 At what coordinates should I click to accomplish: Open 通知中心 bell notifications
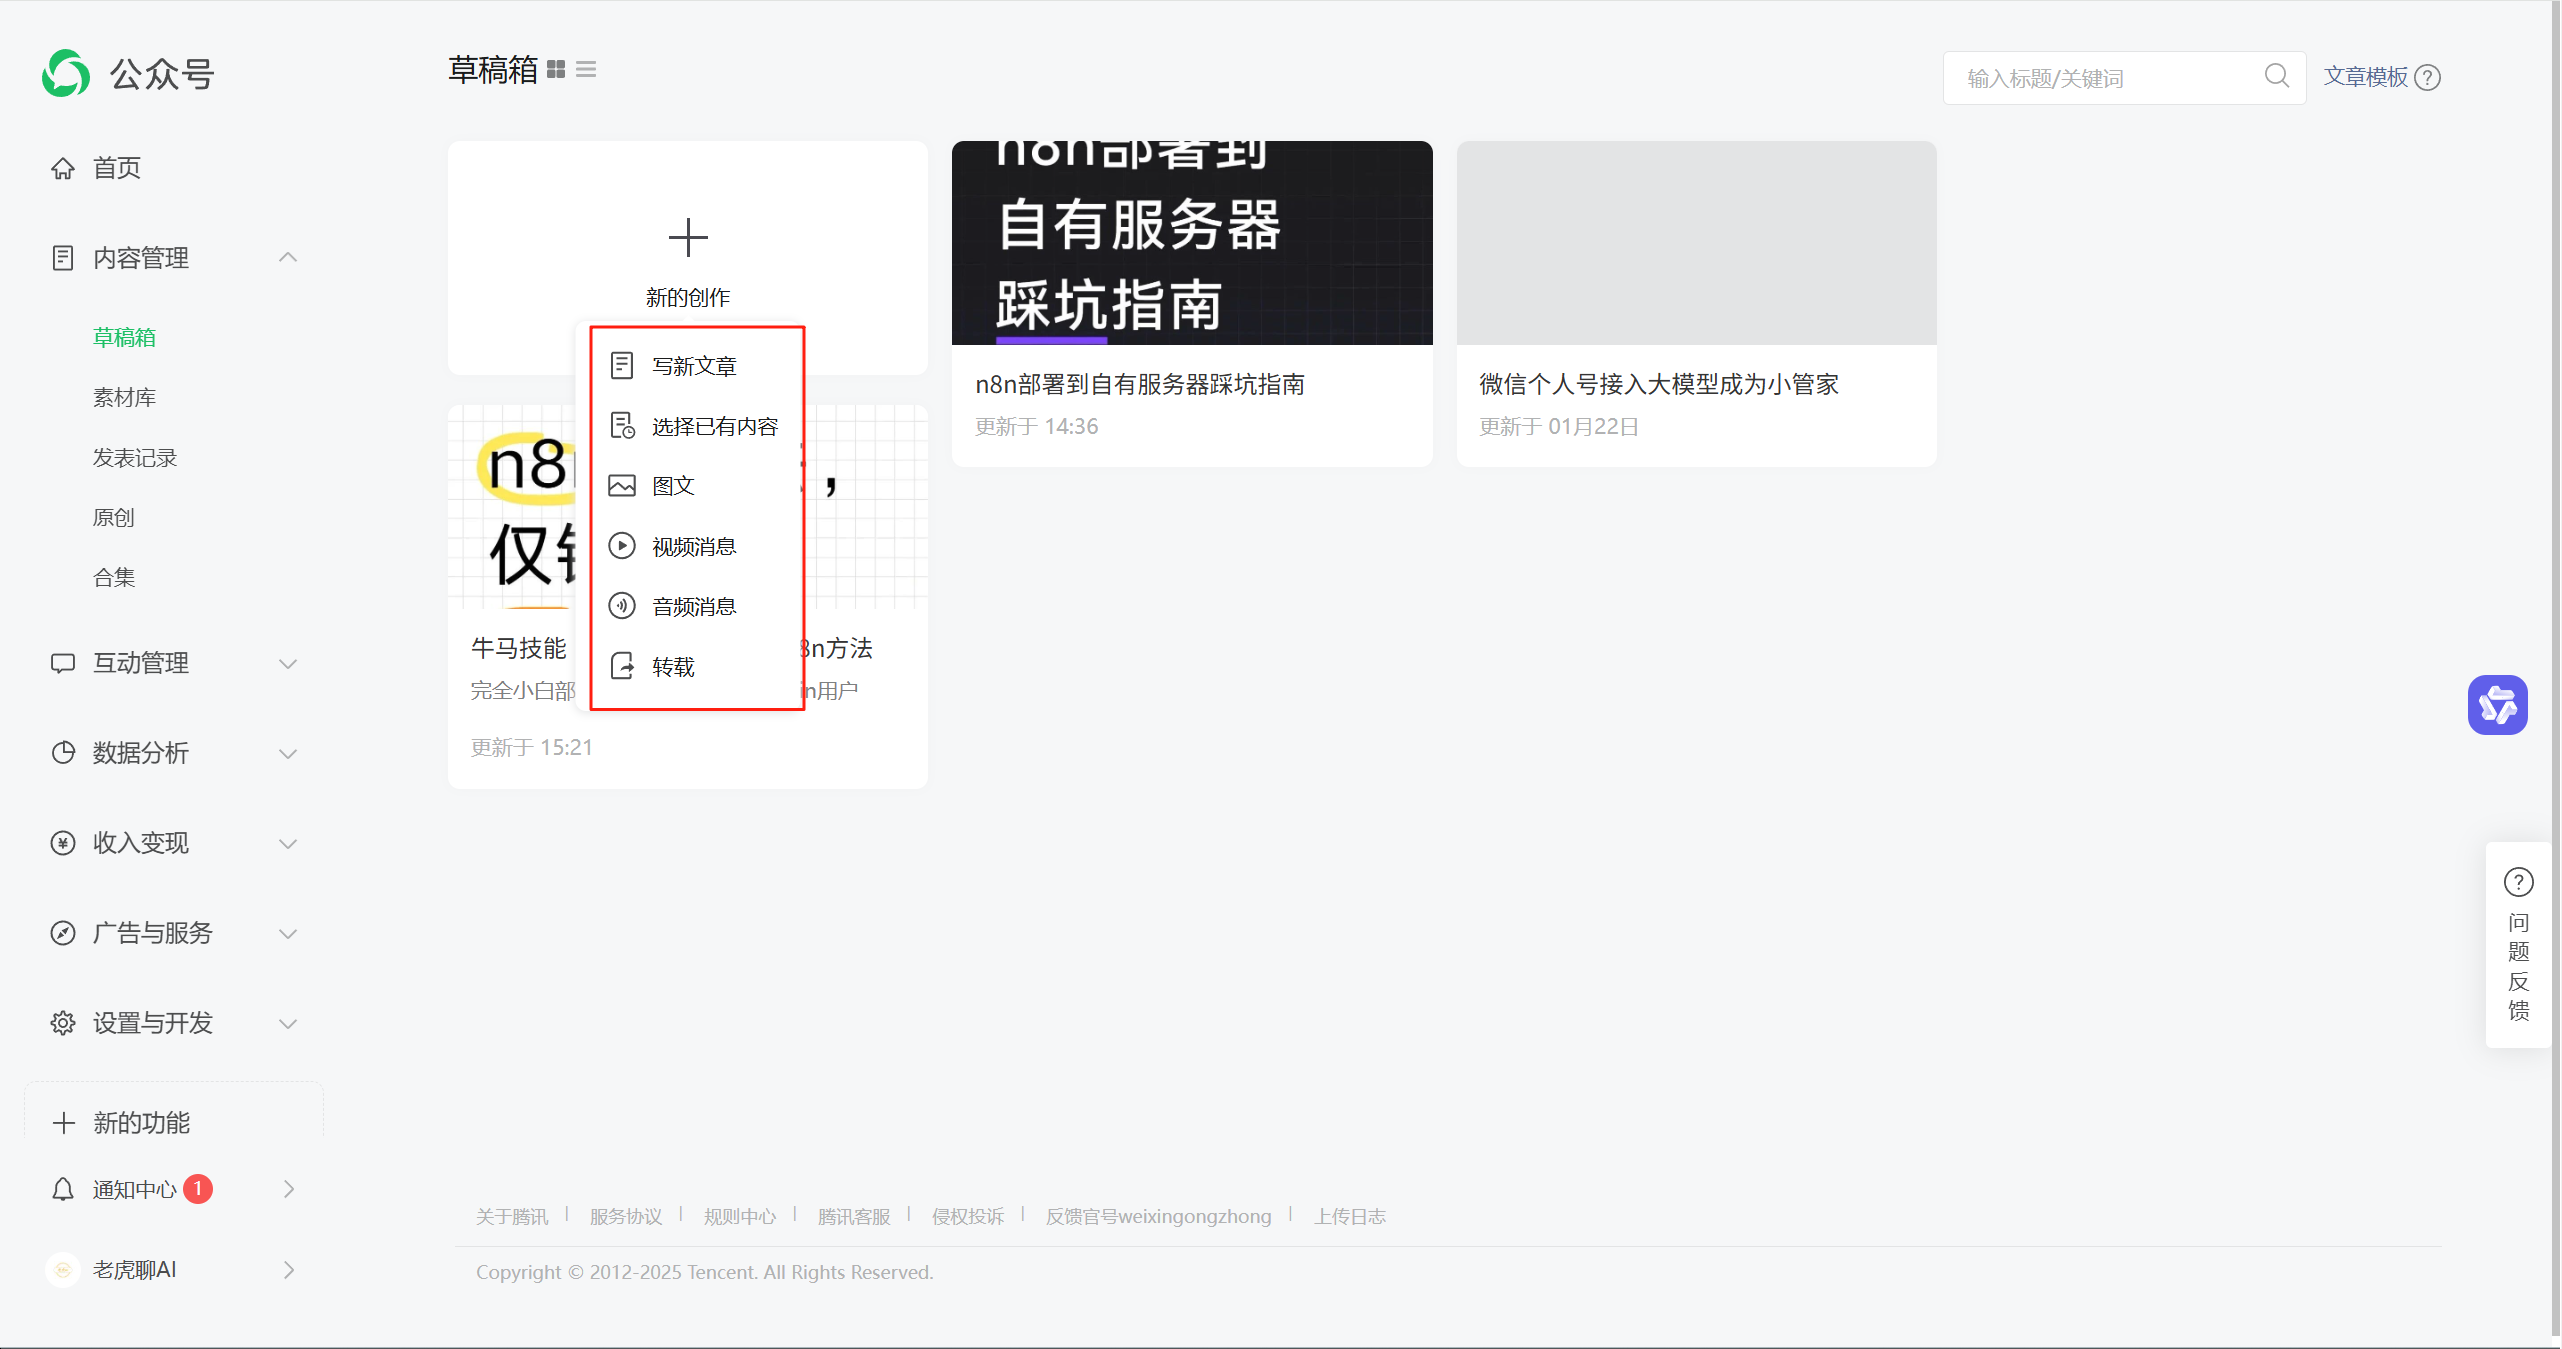point(134,1189)
